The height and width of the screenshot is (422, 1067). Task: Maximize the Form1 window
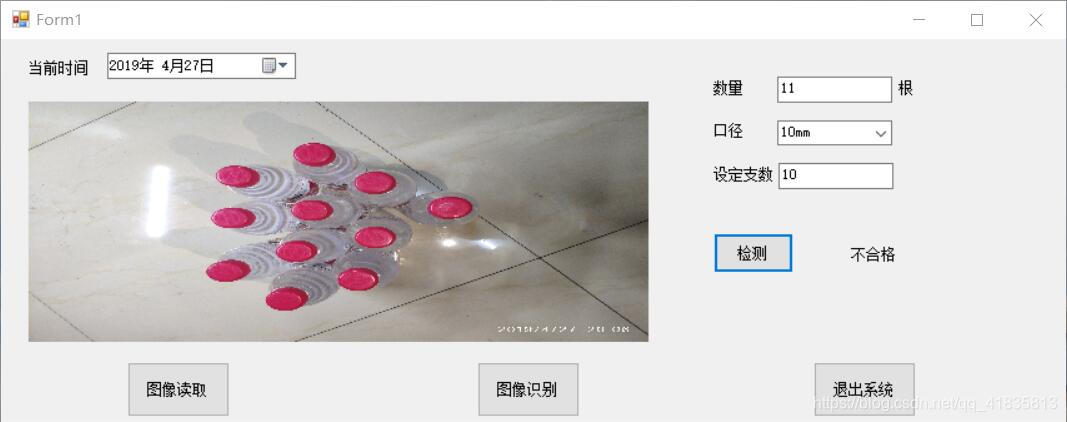(976, 20)
